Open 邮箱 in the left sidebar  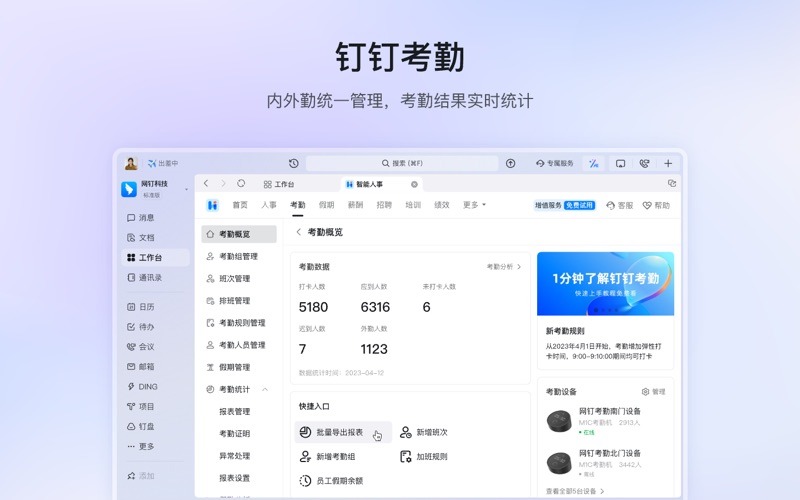coord(140,366)
